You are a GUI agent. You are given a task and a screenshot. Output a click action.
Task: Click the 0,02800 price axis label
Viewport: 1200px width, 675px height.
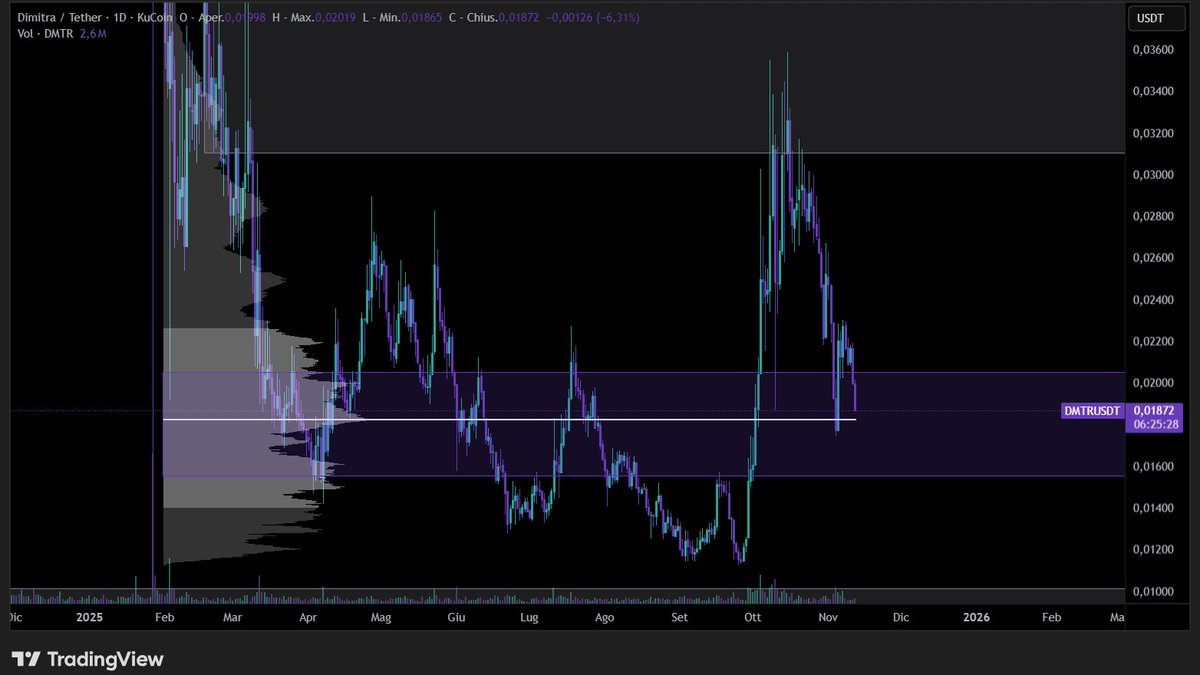click(x=1154, y=216)
